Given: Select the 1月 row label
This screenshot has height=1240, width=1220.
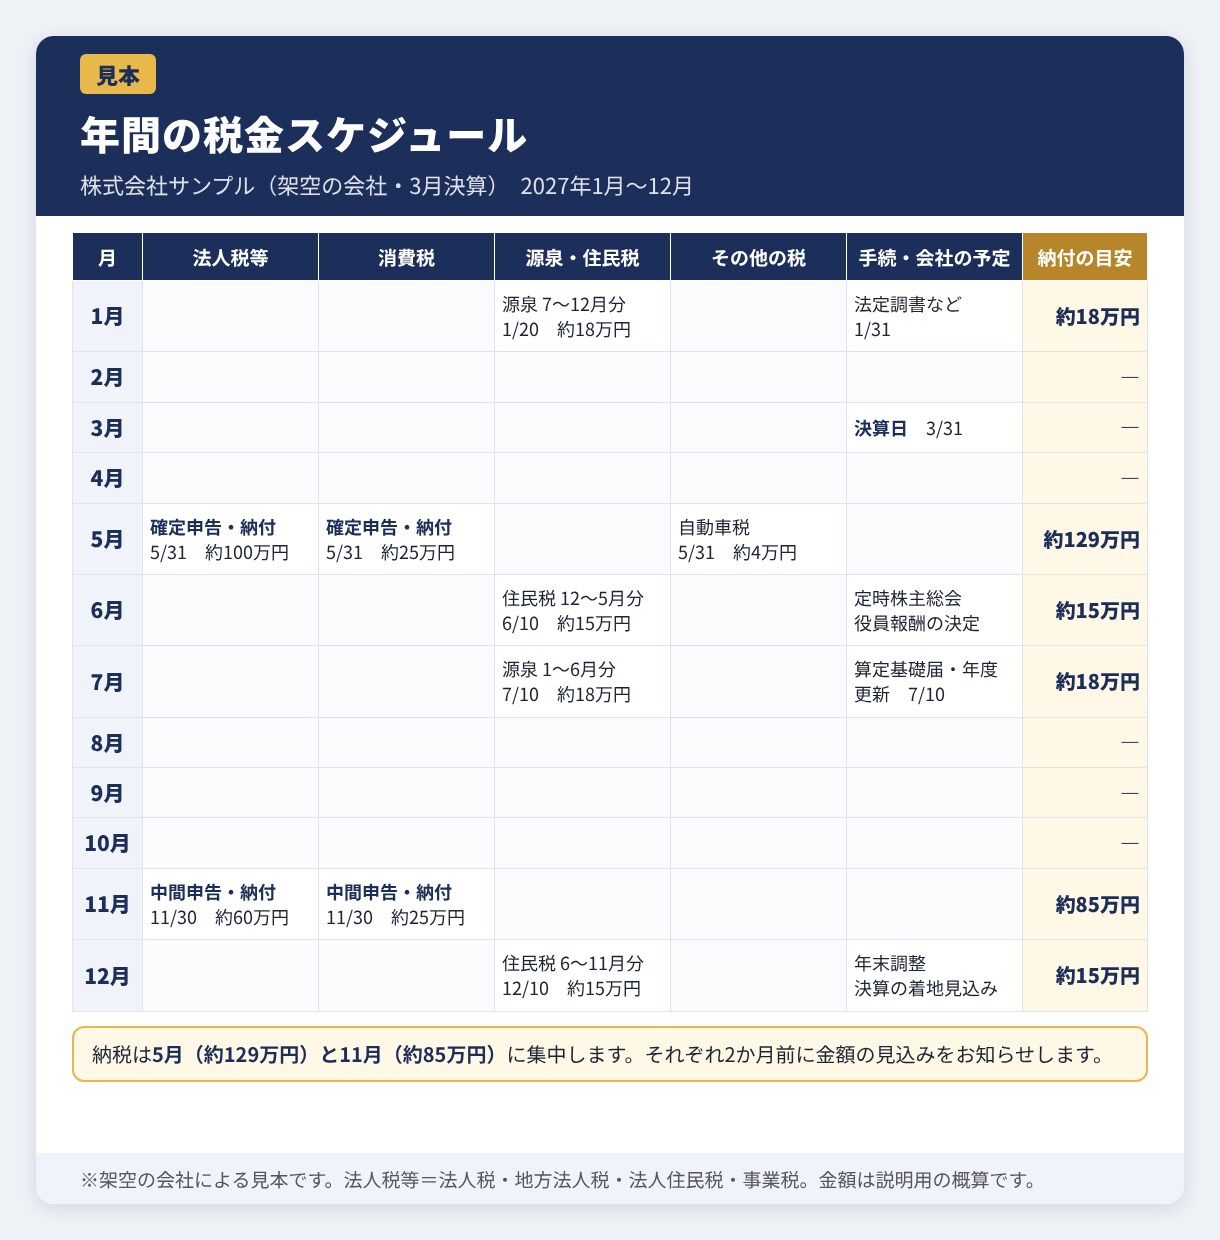Looking at the screenshot, I should [x=107, y=316].
